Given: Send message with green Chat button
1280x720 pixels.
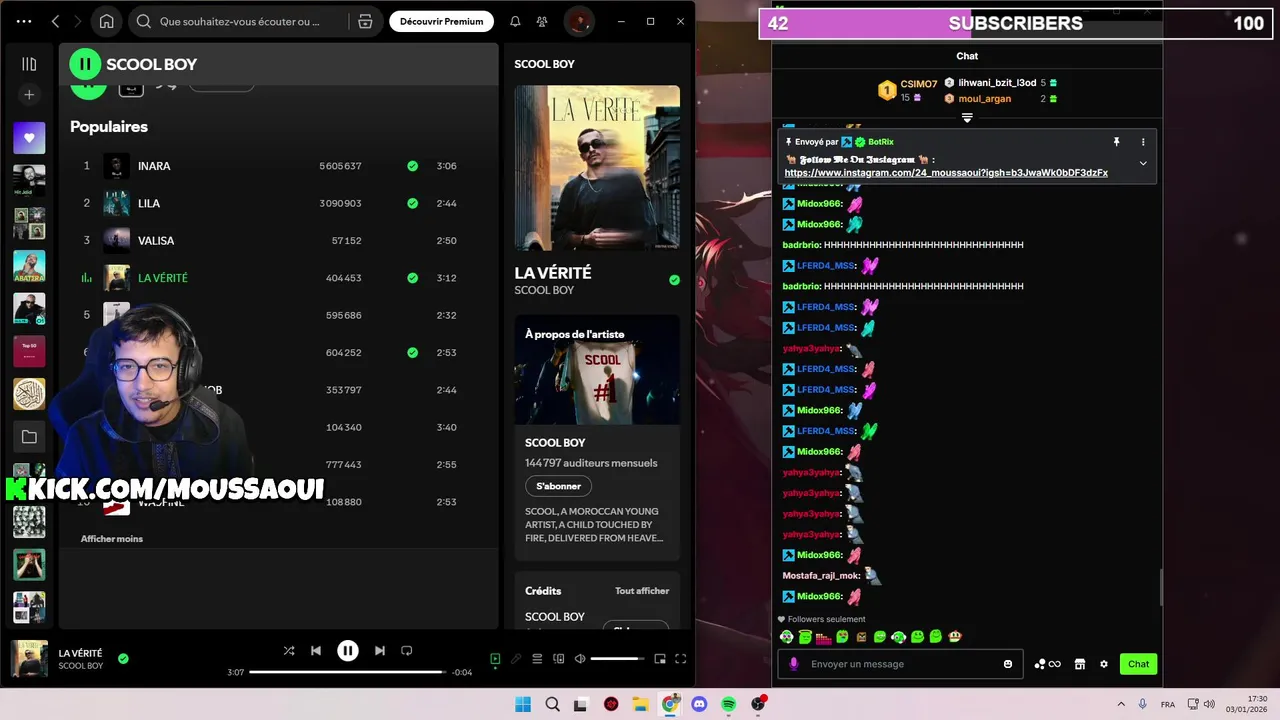Looking at the screenshot, I should coord(1138,664).
